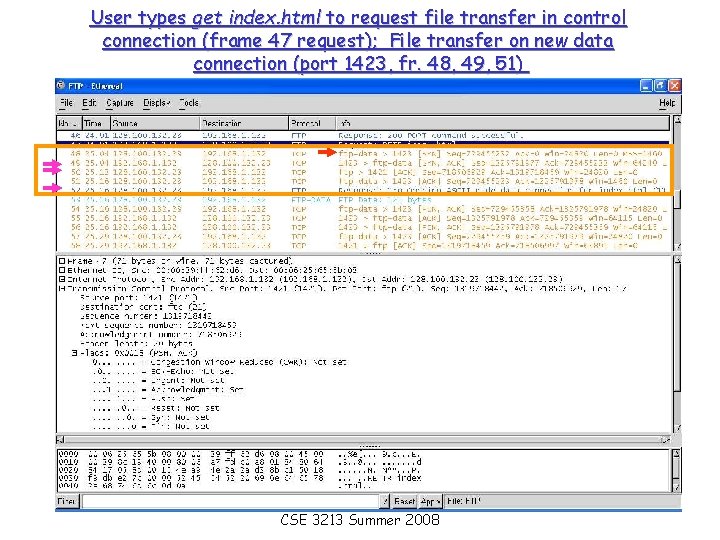Click the Apply filter button

[431, 501]
